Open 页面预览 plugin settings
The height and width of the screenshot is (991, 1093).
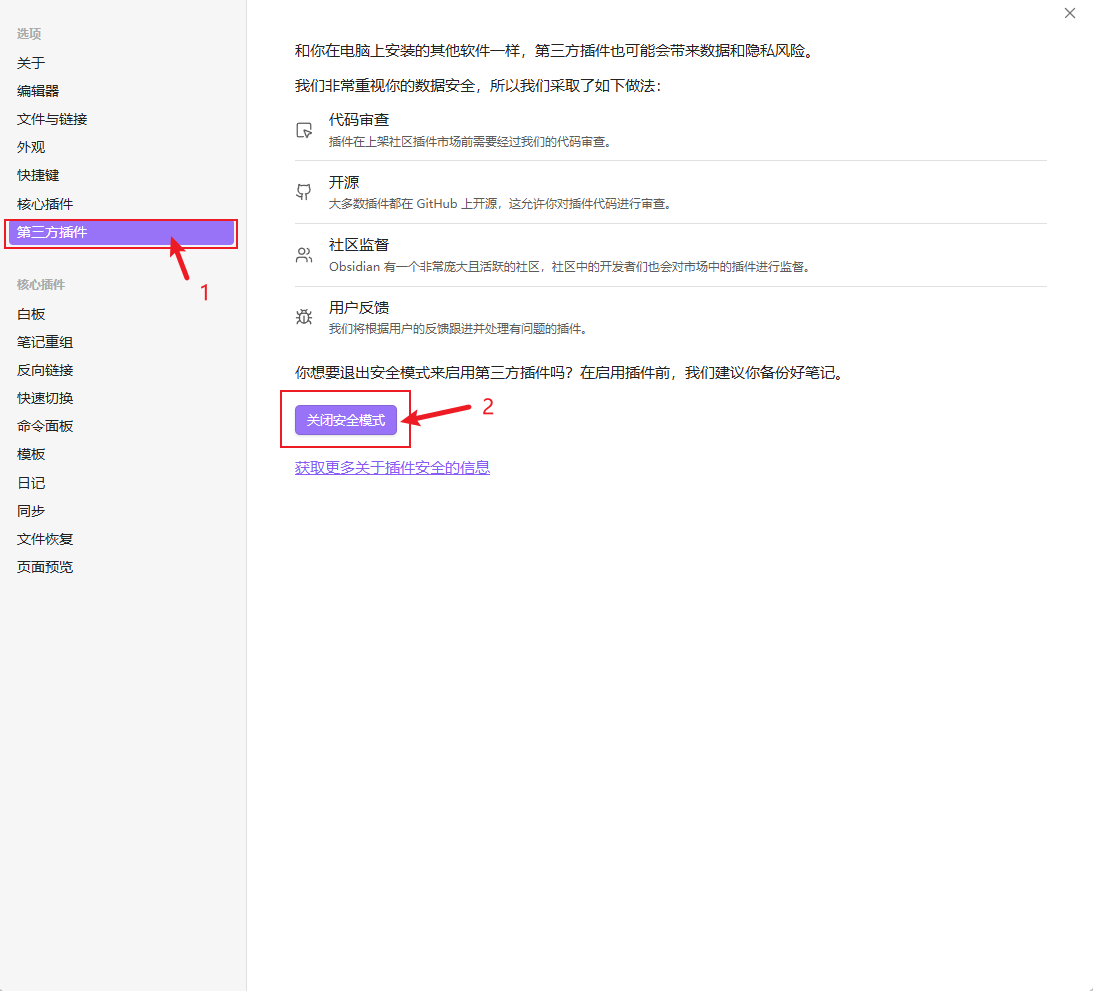click(x=45, y=567)
